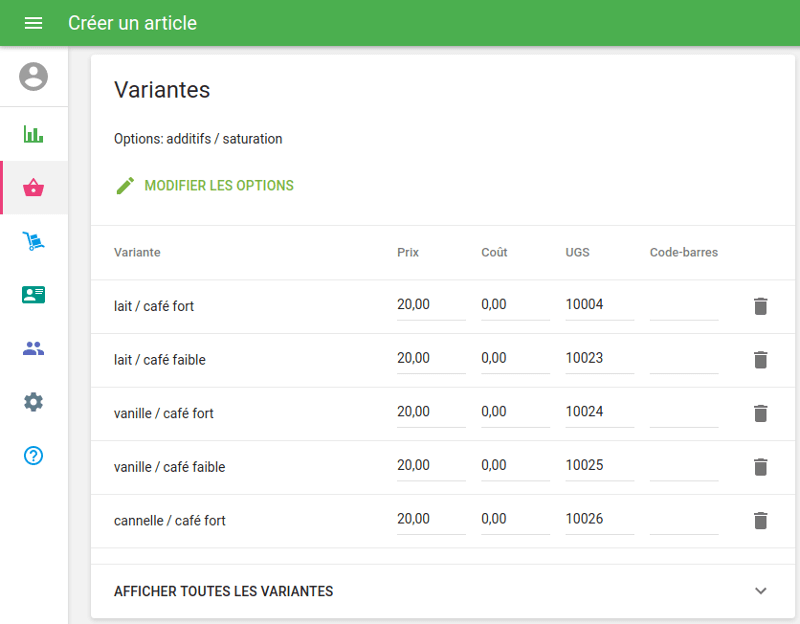Expand Afficher toutes les variantes chevron

pos(760,590)
